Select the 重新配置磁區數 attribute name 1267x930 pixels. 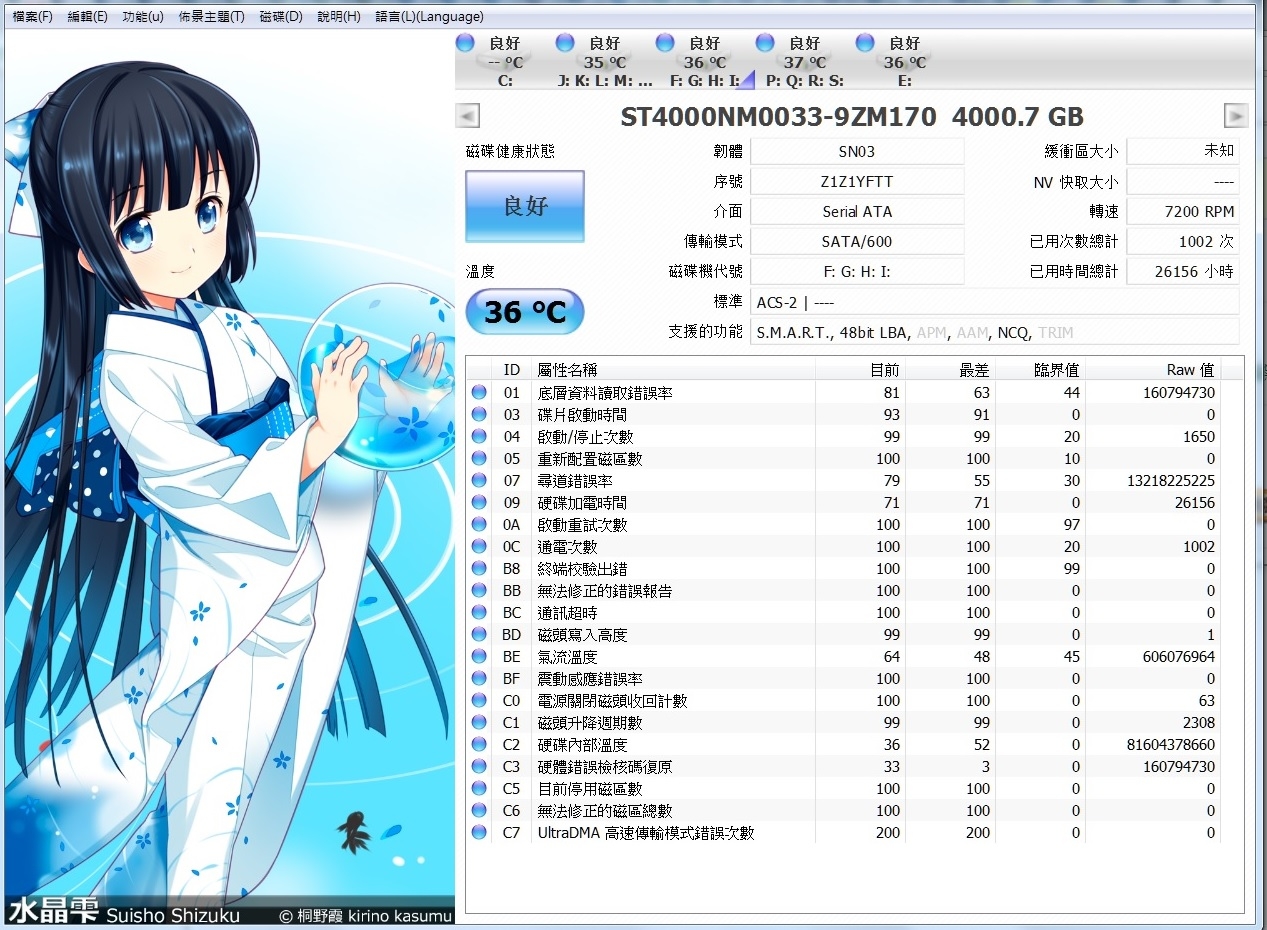pyautogui.click(x=590, y=459)
